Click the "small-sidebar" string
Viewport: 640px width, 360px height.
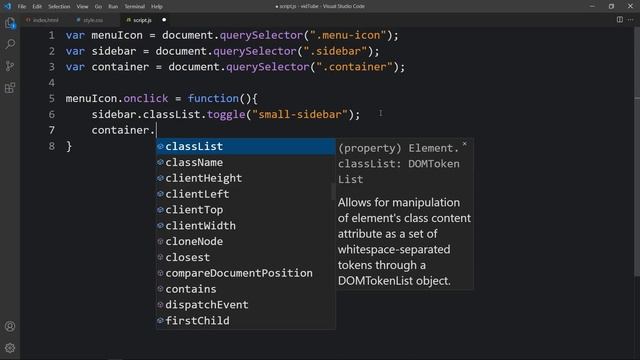click(300, 115)
